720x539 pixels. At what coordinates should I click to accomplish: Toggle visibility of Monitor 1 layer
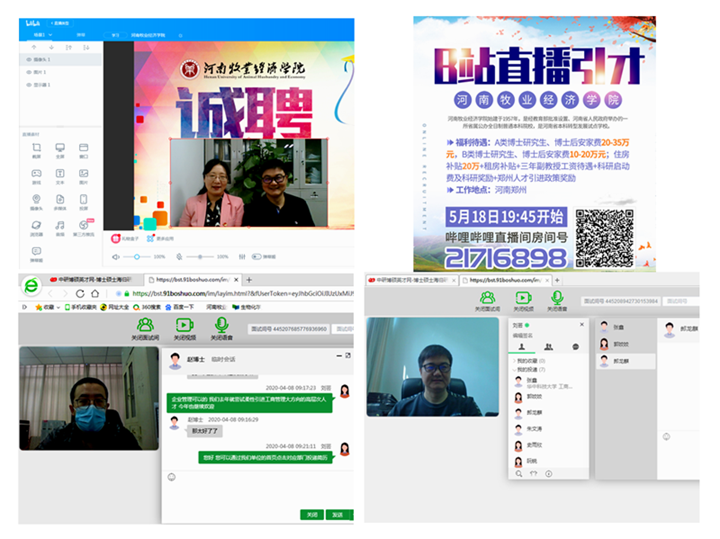click(29, 85)
